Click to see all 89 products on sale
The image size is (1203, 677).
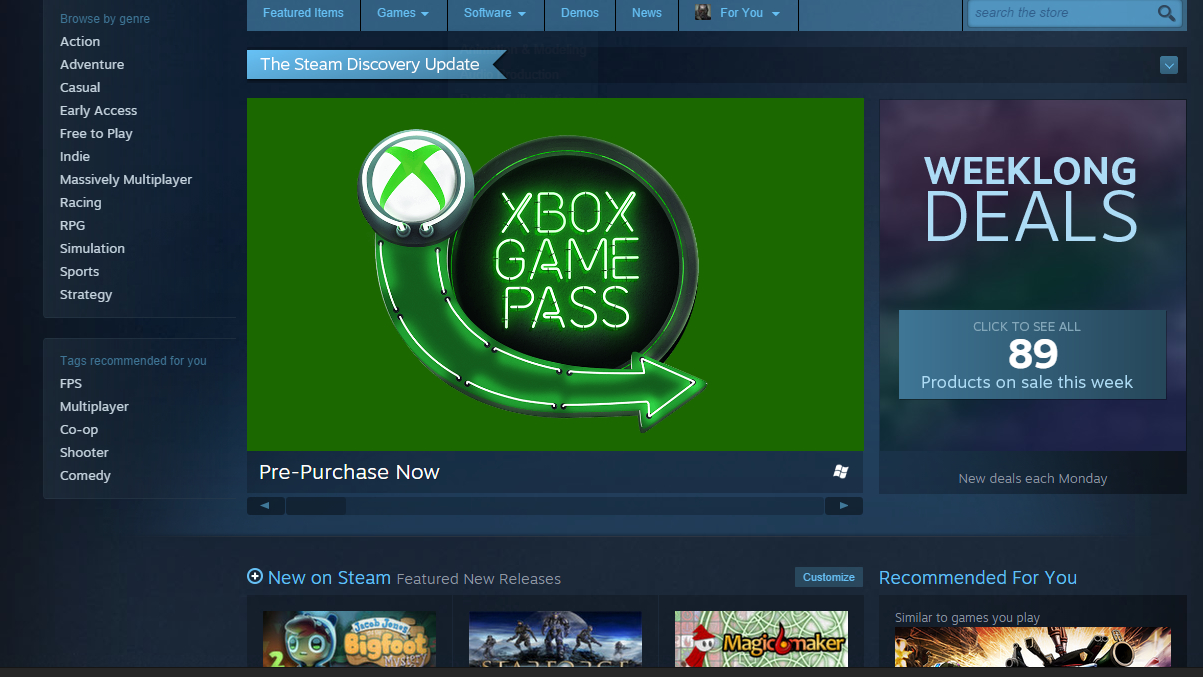click(1032, 354)
